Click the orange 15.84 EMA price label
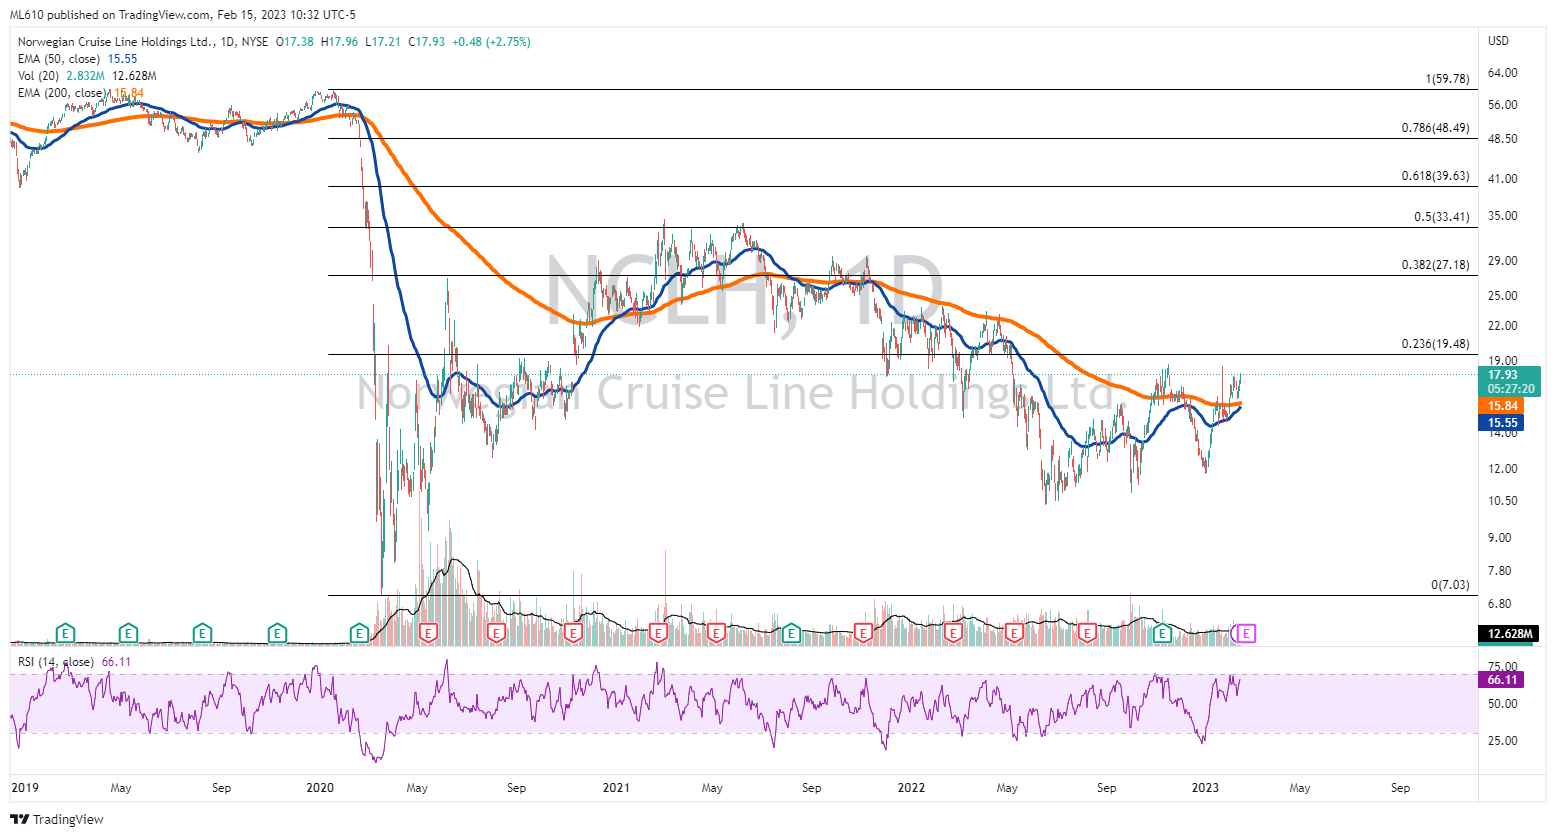This screenshot has width=1556, height=837. (1502, 406)
